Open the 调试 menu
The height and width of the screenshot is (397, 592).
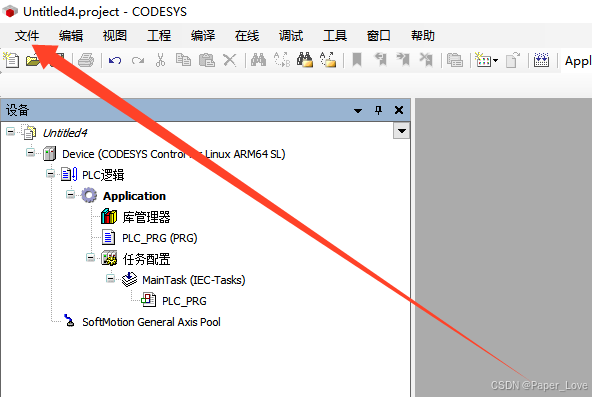[291, 36]
